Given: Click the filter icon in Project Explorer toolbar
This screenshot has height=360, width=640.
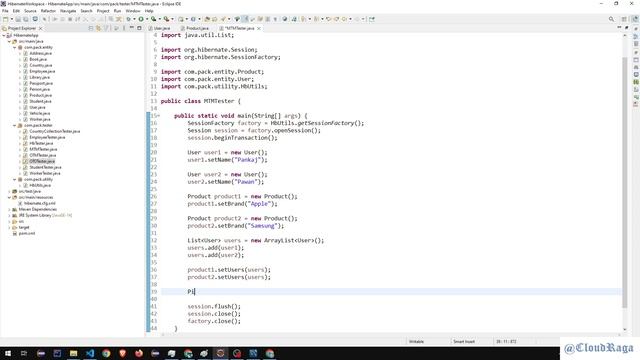Looking at the screenshot, I should (106, 28).
